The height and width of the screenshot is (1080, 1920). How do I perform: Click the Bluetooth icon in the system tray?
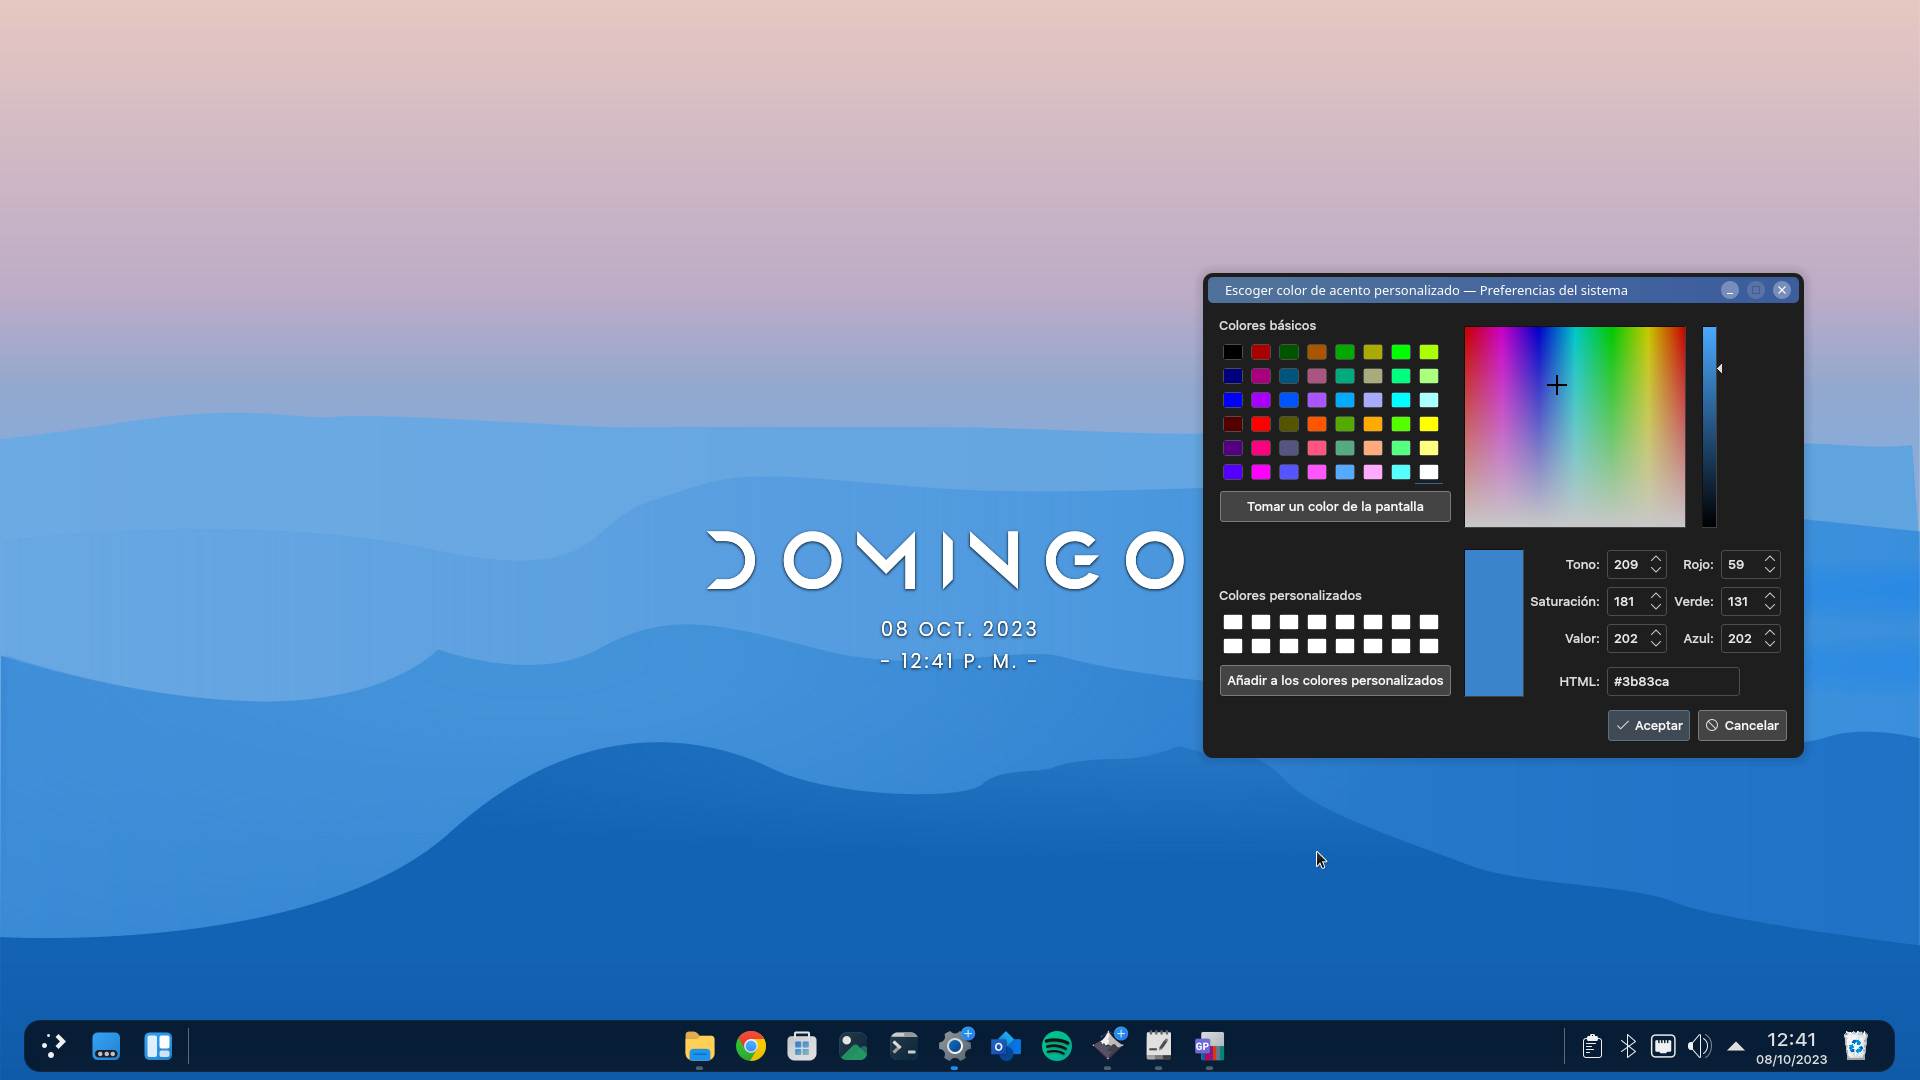1627,1046
